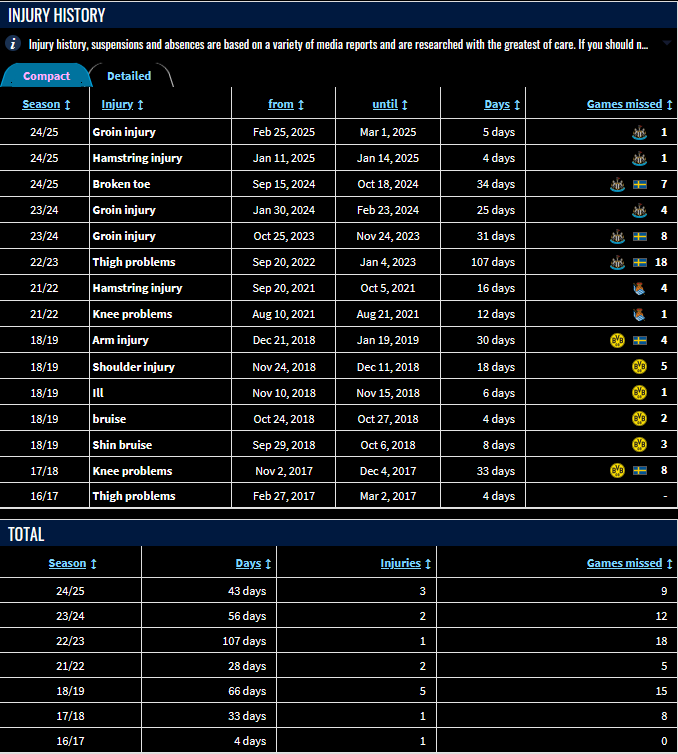Select the 'Sep 15, 2024' from date

click(284, 184)
